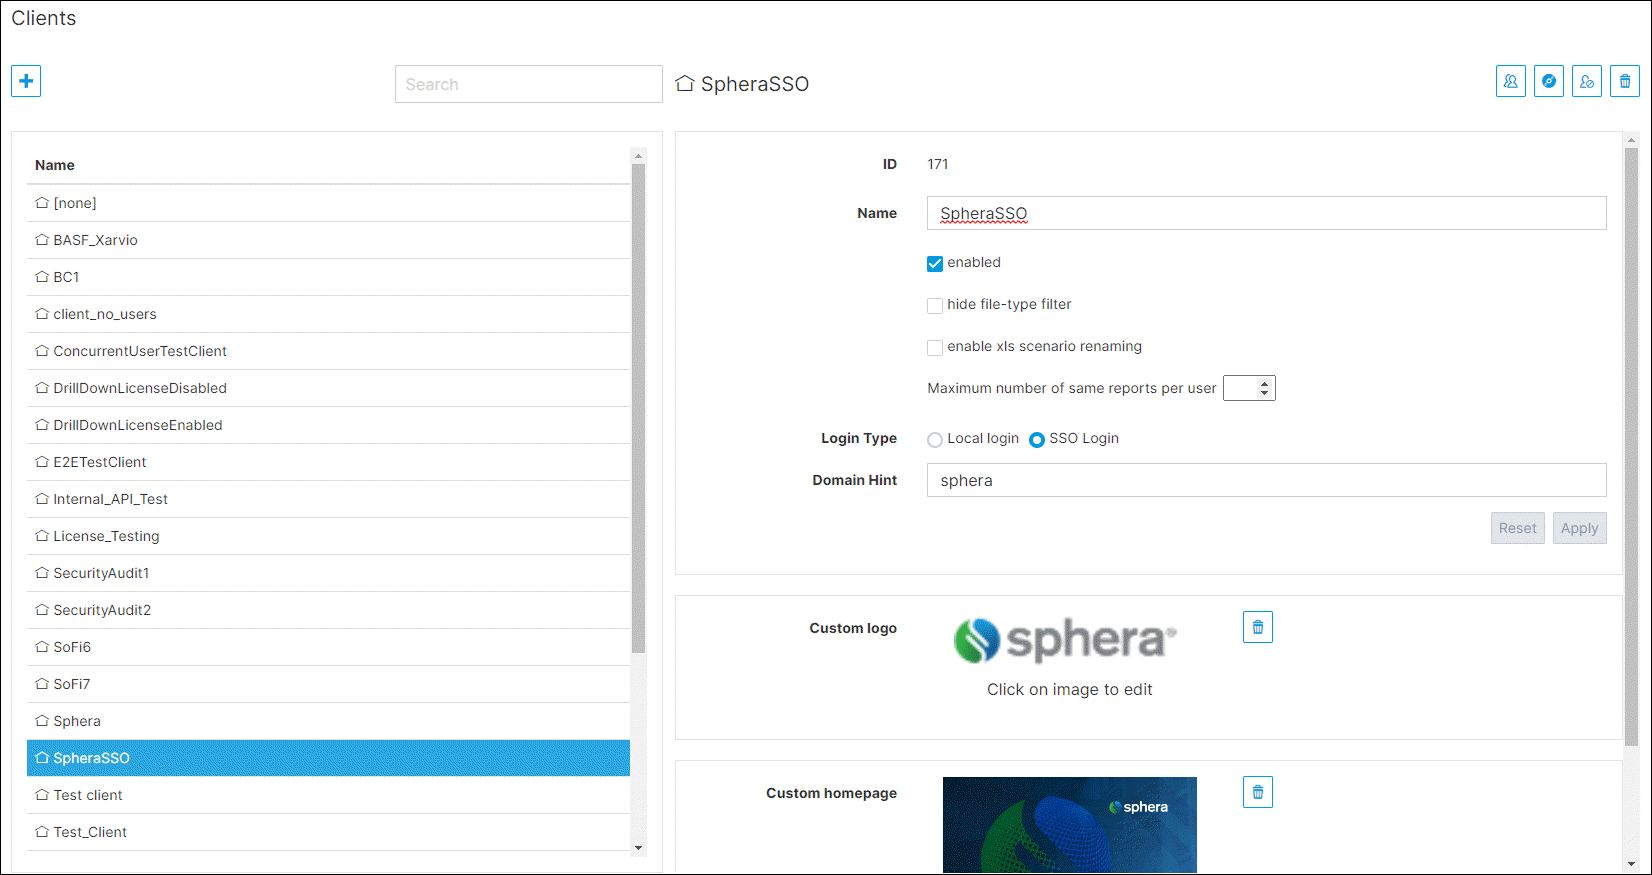Select DrillDownLicenseEnabled client

point(328,425)
